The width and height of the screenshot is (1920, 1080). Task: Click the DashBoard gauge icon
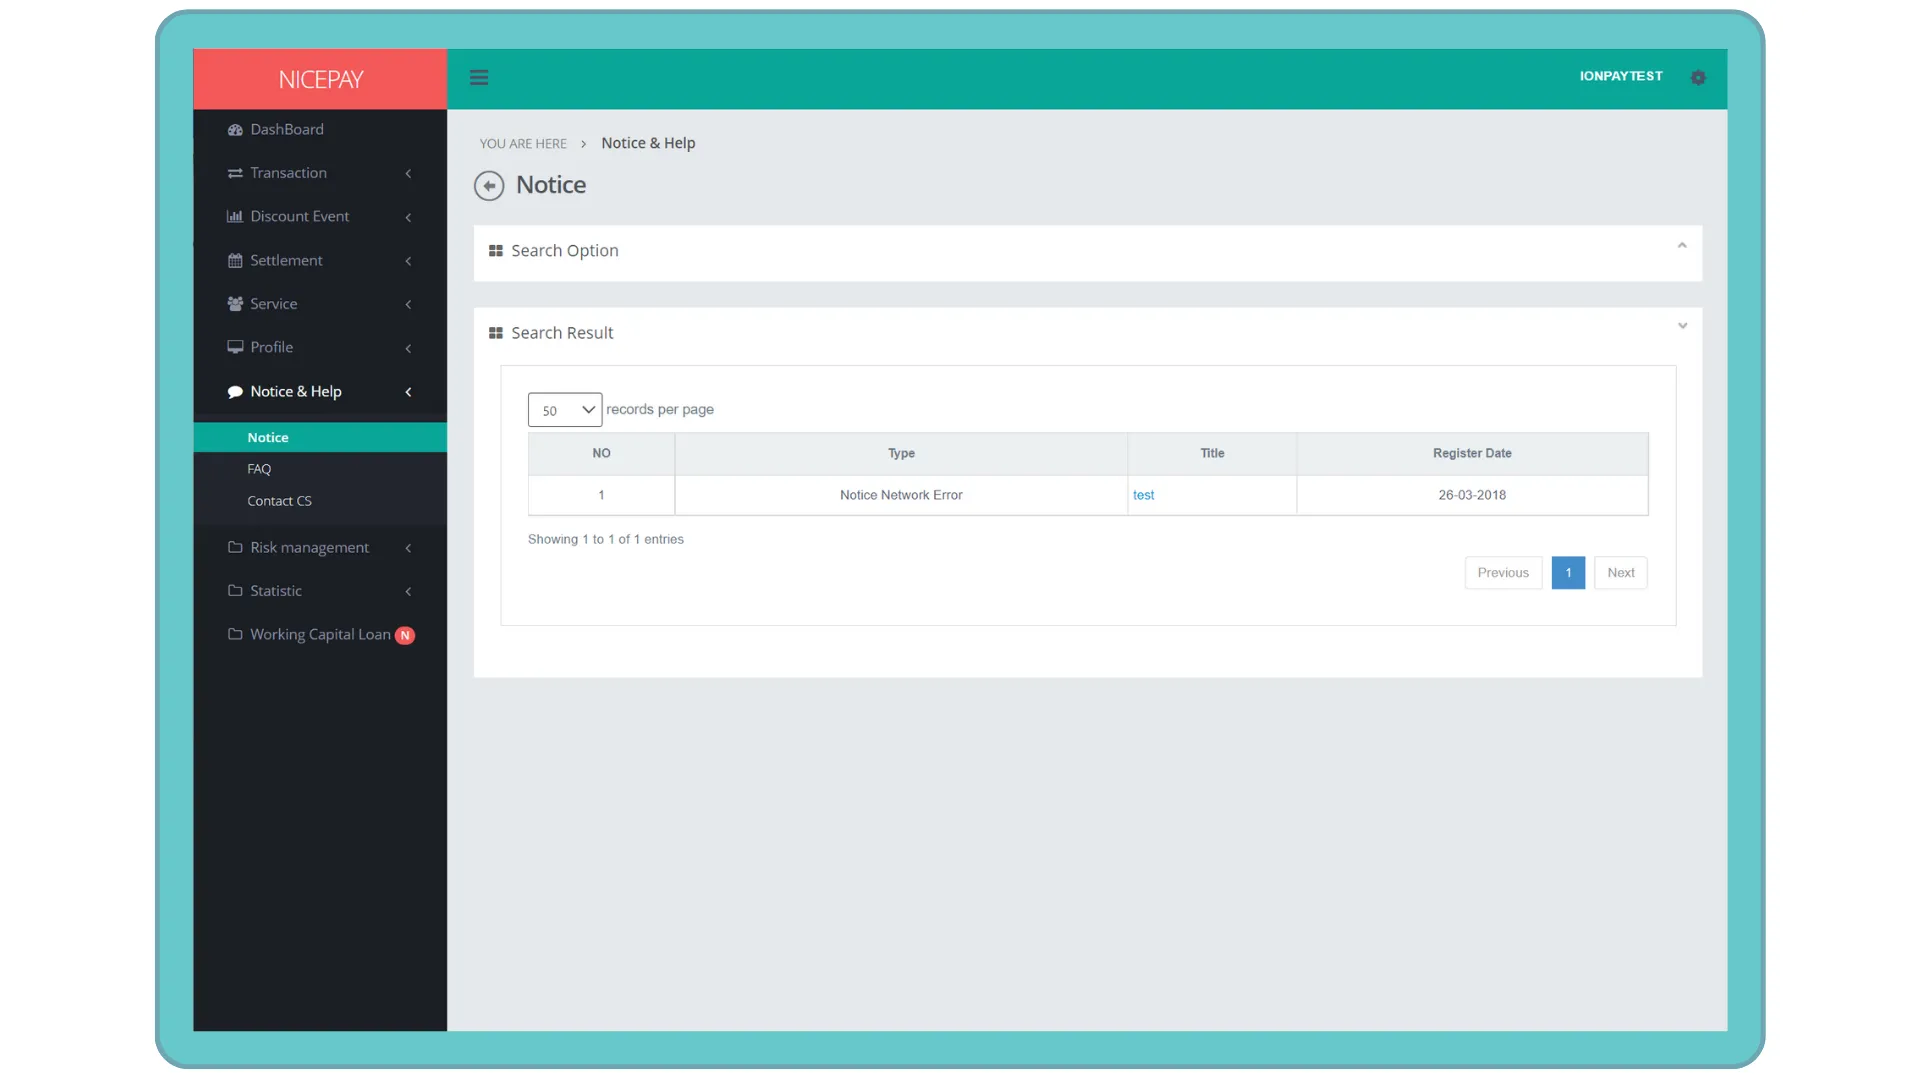coord(235,130)
